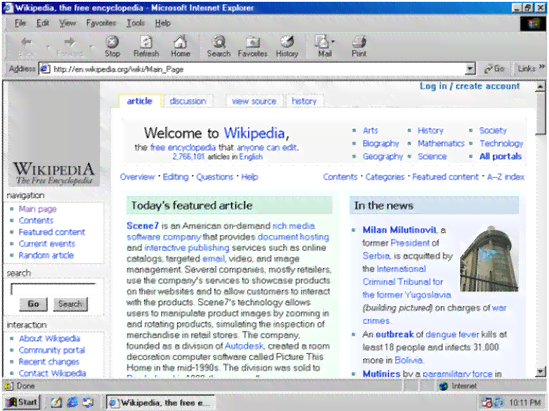
Task: Click the Show Desktop Quick Launch icon
Action: point(56,402)
